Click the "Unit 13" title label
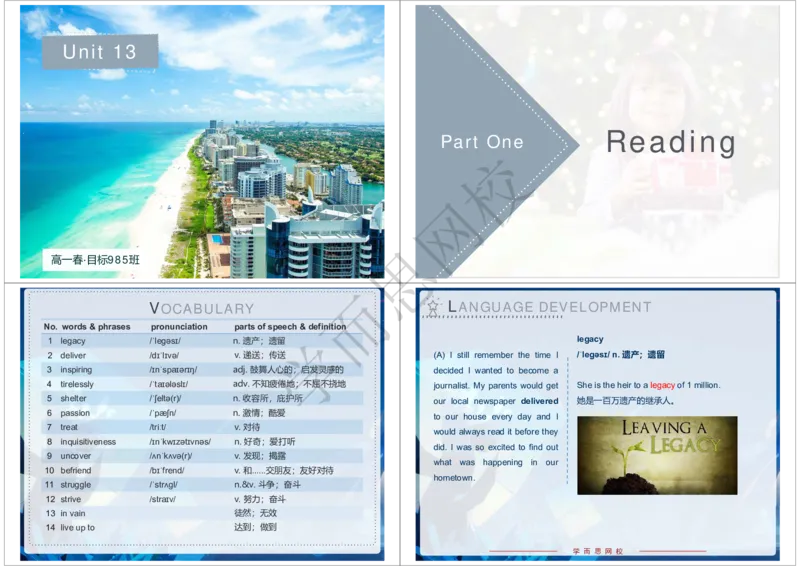800x566 pixels. pos(99,52)
